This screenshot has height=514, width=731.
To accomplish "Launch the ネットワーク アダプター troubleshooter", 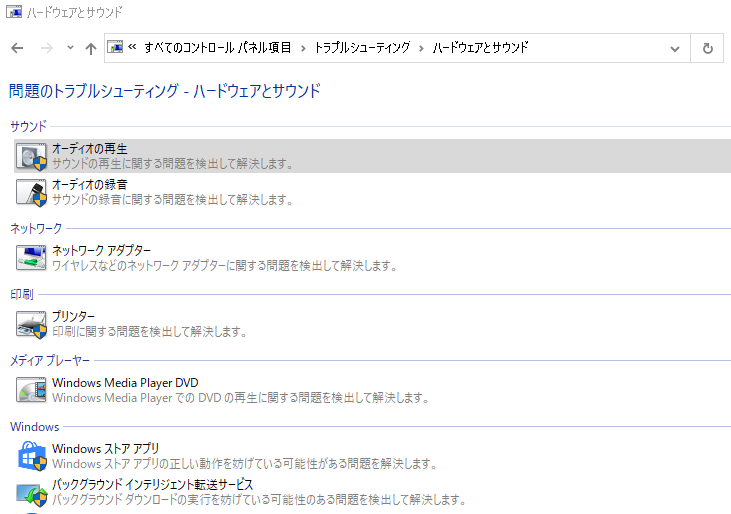I will (102, 250).
